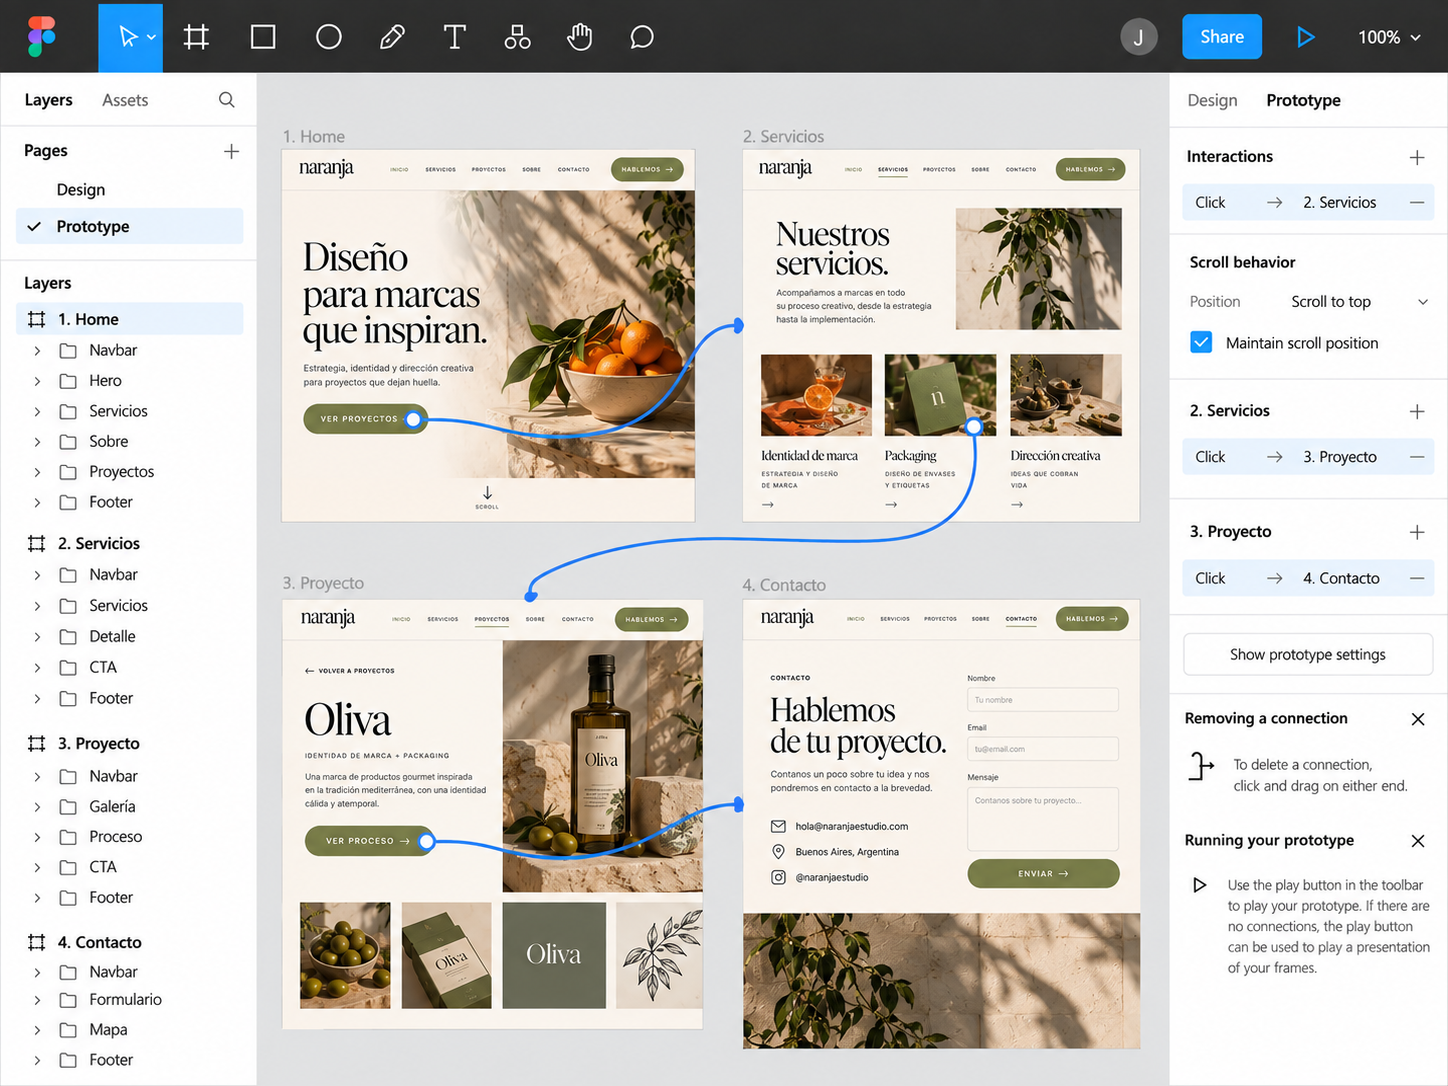The image size is (1448, 1086).
Task: Select the Text tool
Action: click(x=454, y=37)
